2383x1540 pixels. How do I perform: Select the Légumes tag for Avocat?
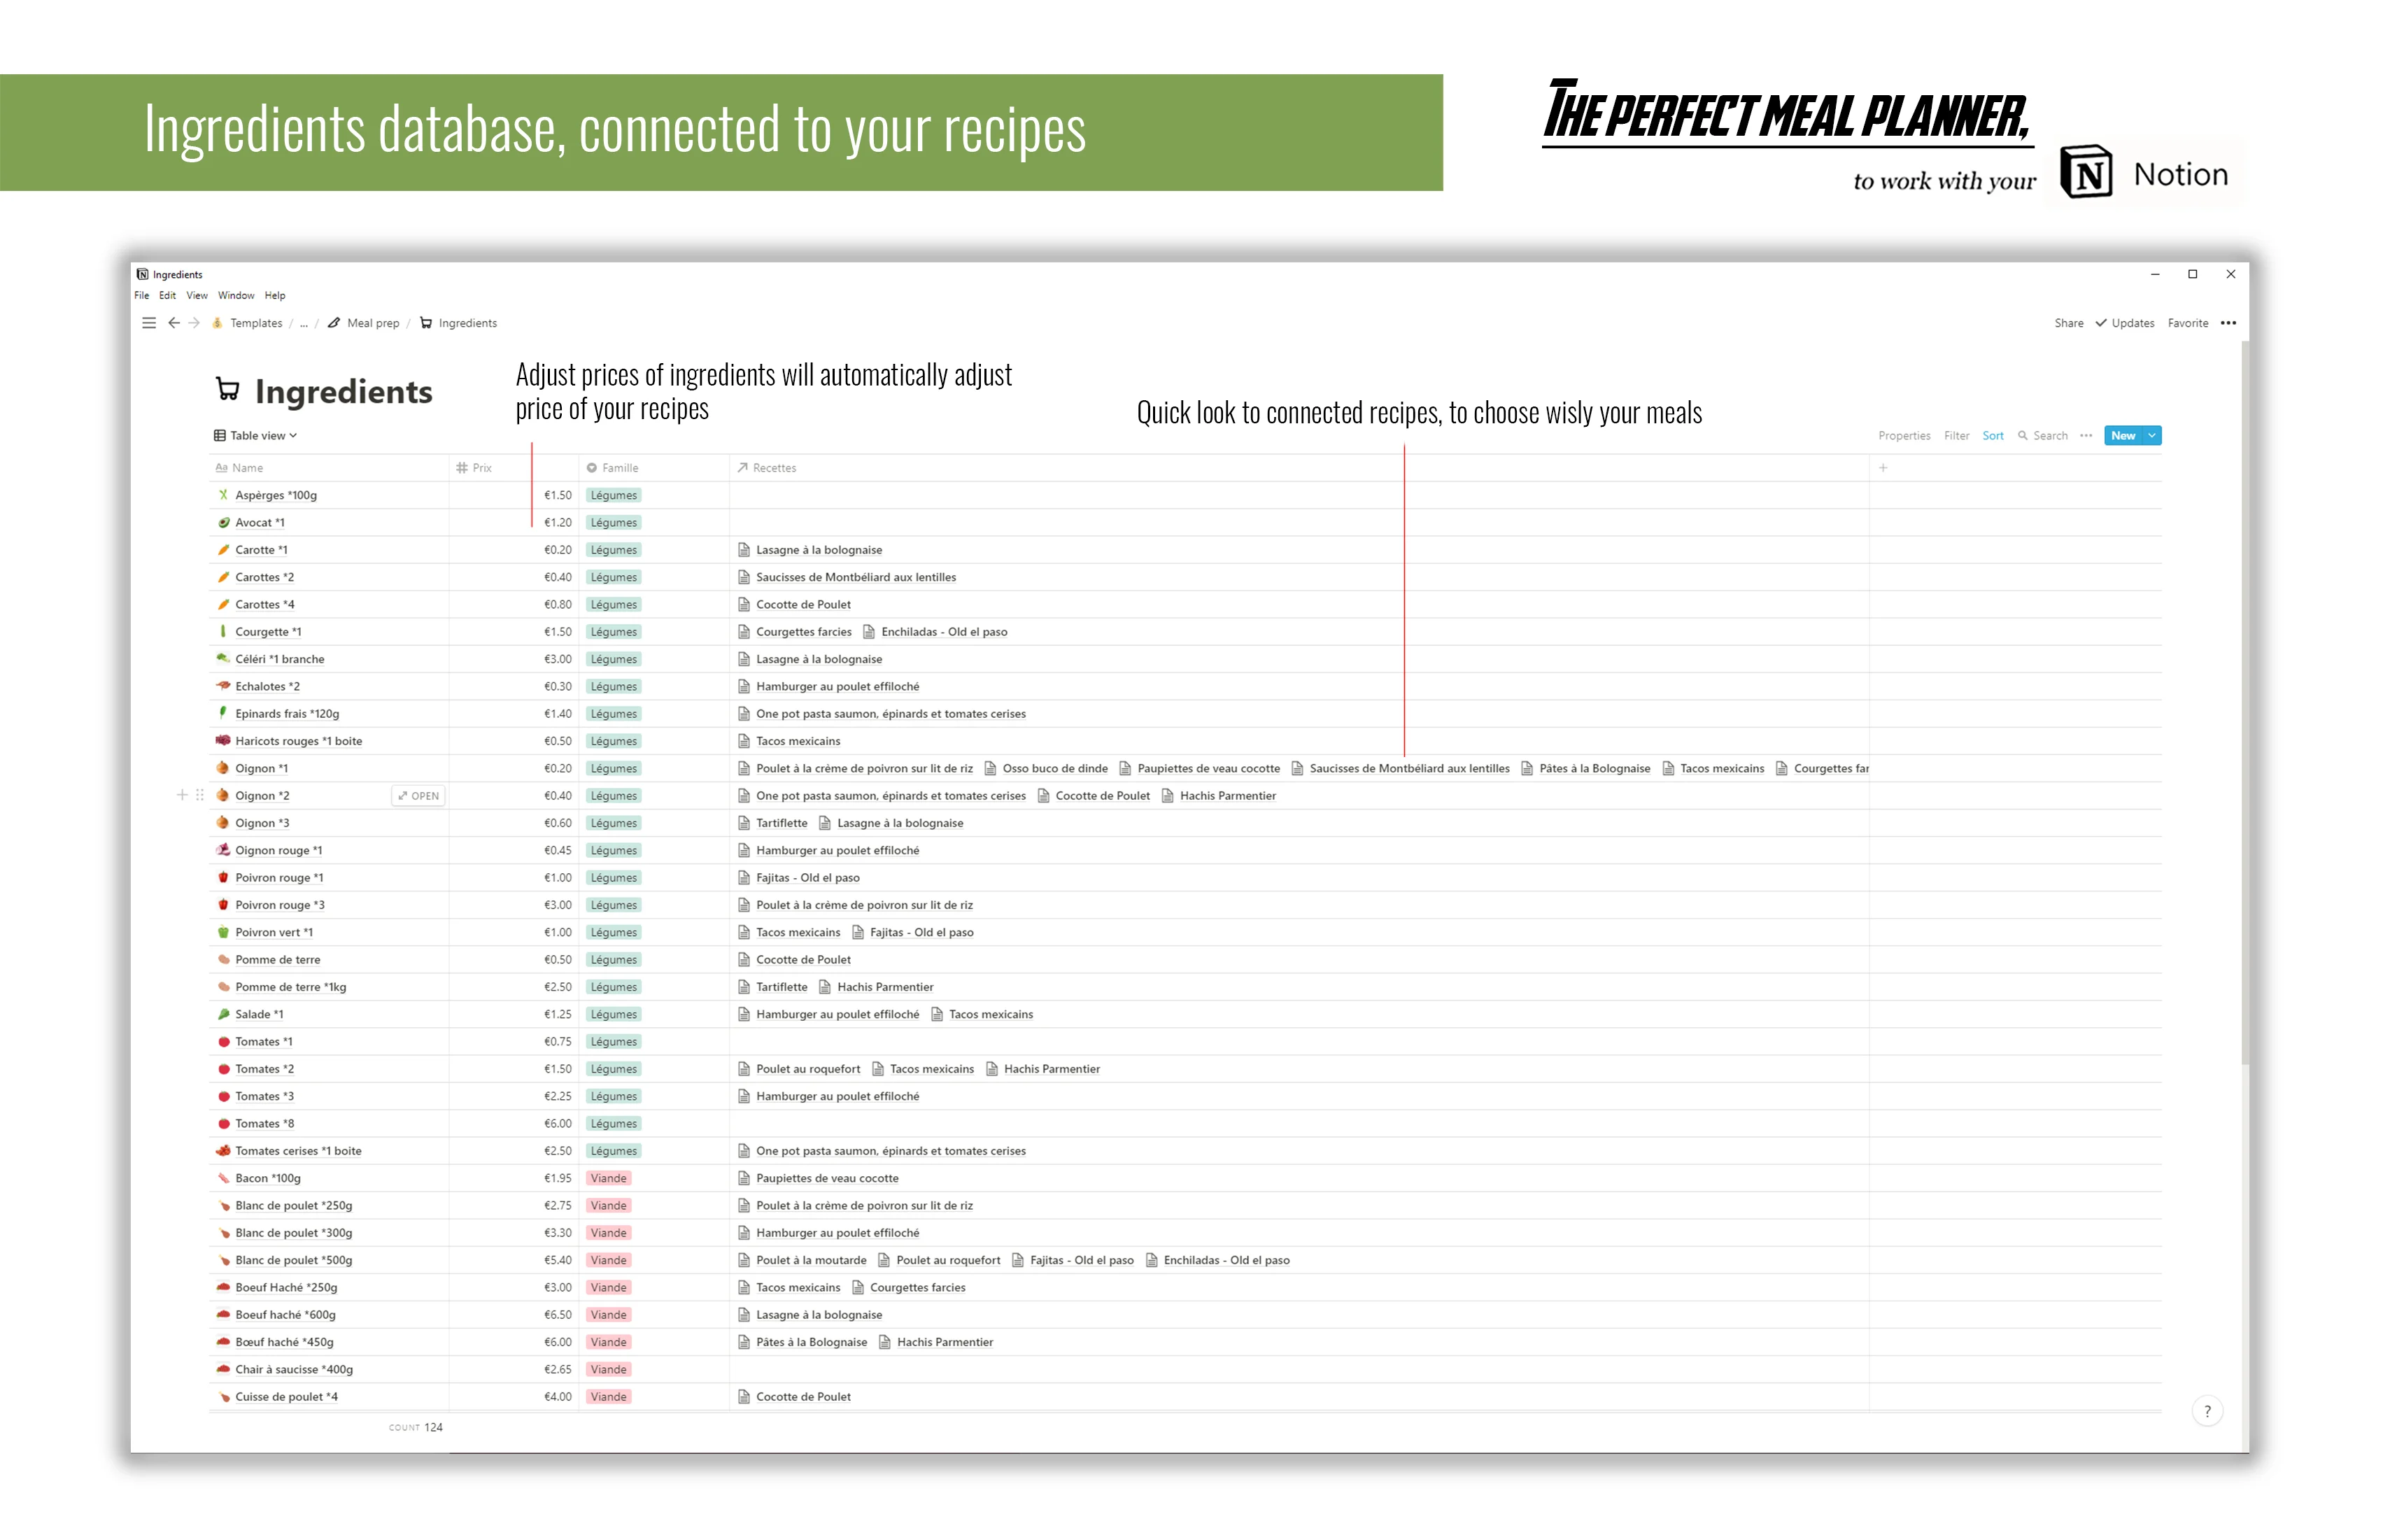tap(613, 522)
